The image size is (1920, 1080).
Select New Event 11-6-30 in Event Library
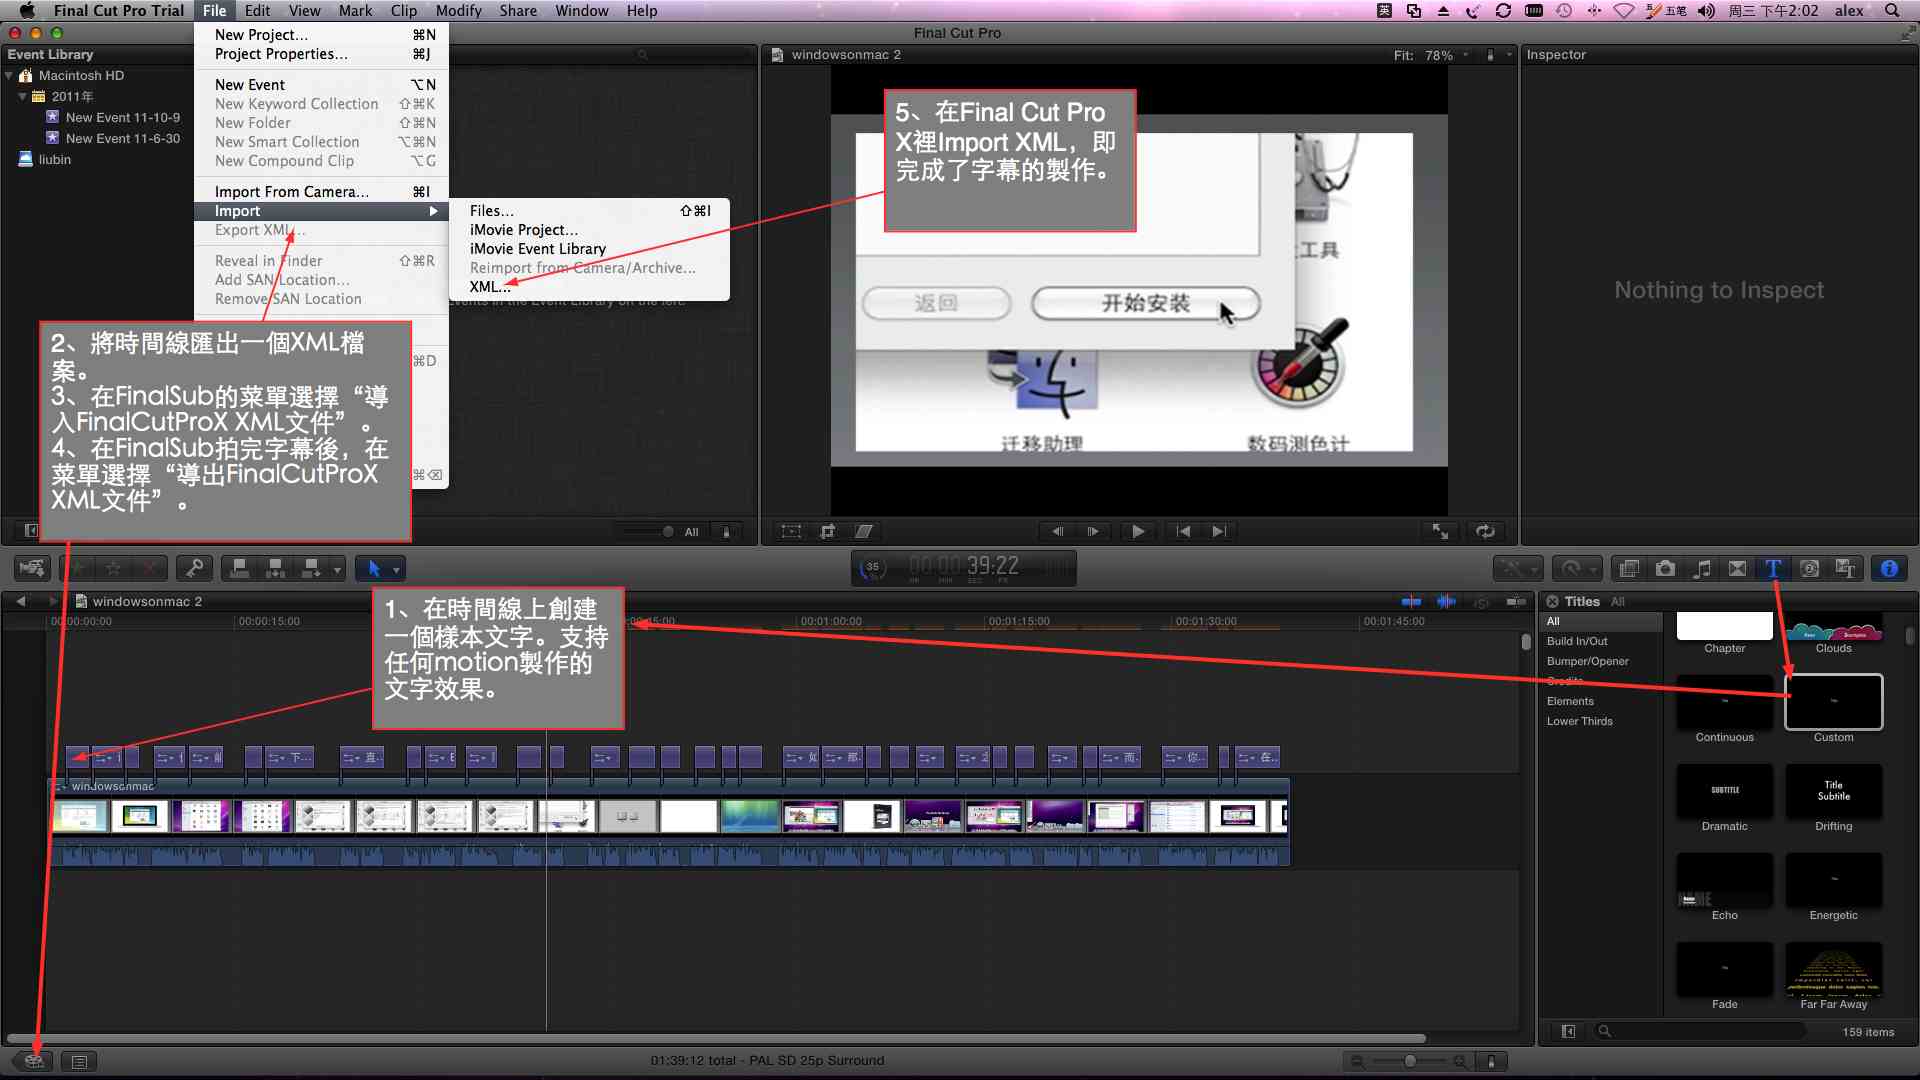coord(122,138)
